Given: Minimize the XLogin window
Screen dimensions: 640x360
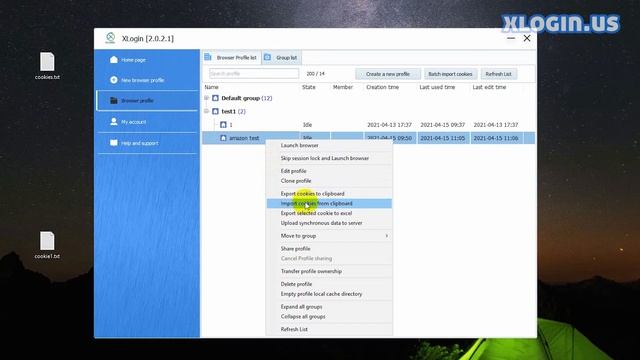Looking at the screenshot, I should pyautogui.click(x=511, y=38).
